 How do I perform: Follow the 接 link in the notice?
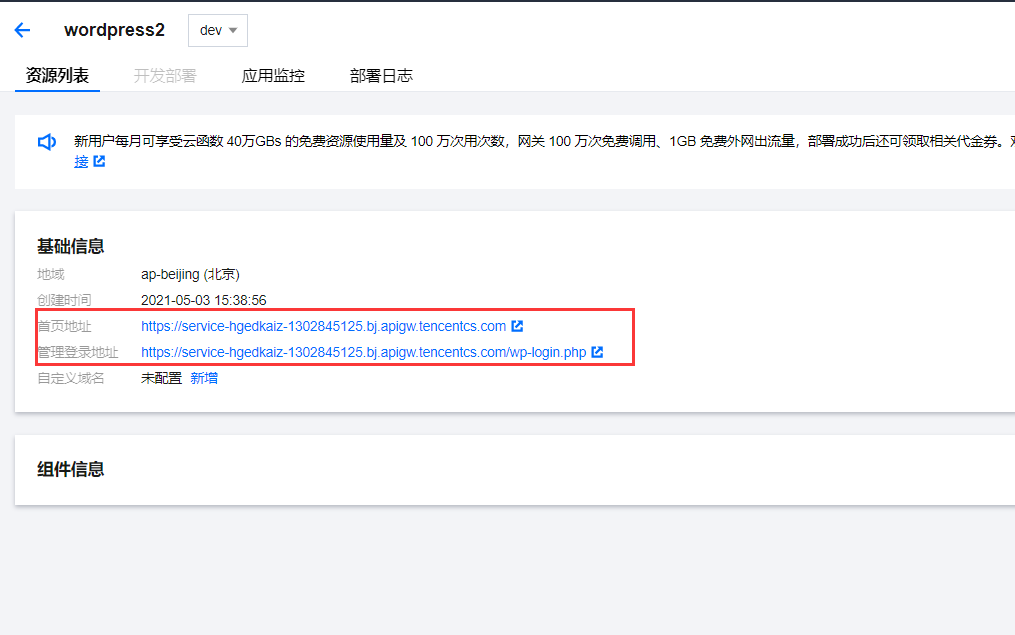(81, 161)
